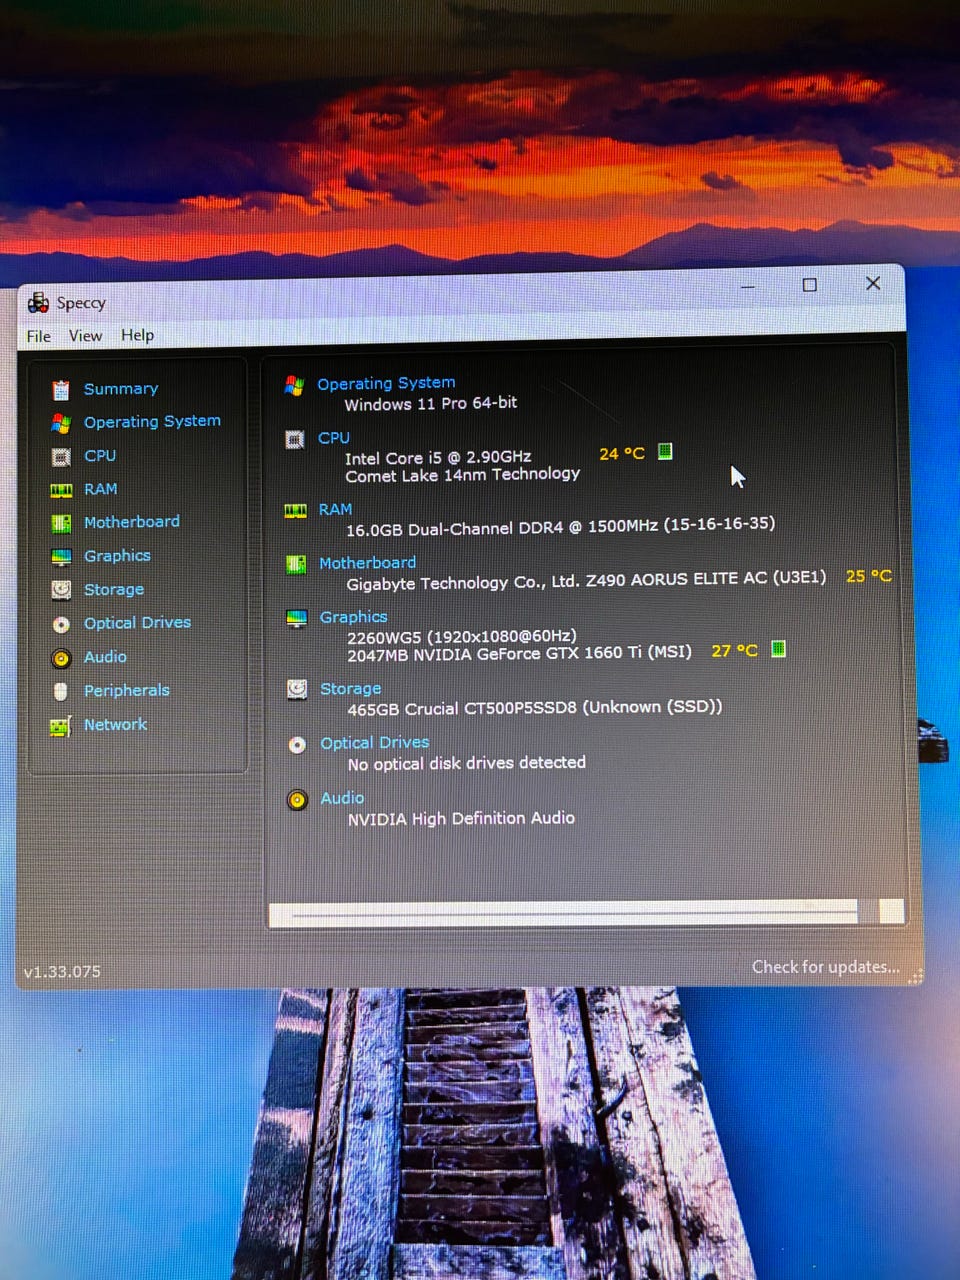
Task: Click the Speccy app icon in title bar
Action: (38, 302)
